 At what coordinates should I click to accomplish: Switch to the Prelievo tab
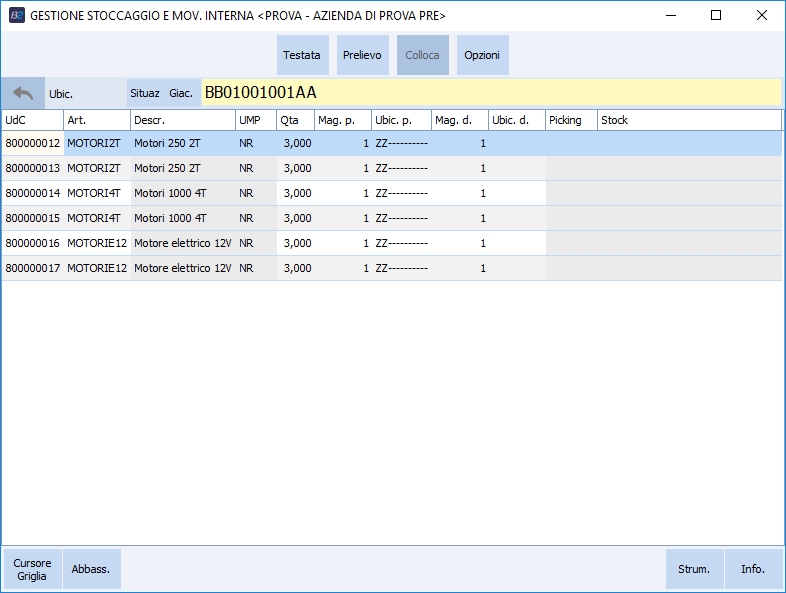coord(362,55)
